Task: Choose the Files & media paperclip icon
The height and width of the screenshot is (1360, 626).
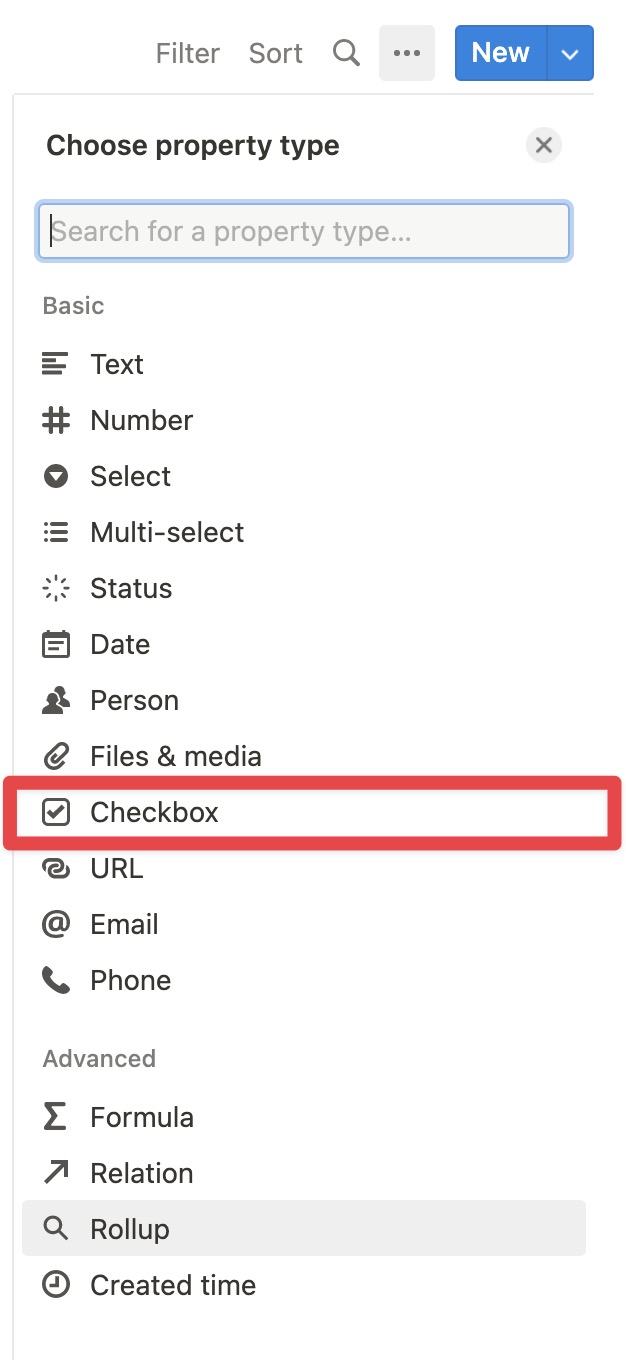Action: [56, 757]
